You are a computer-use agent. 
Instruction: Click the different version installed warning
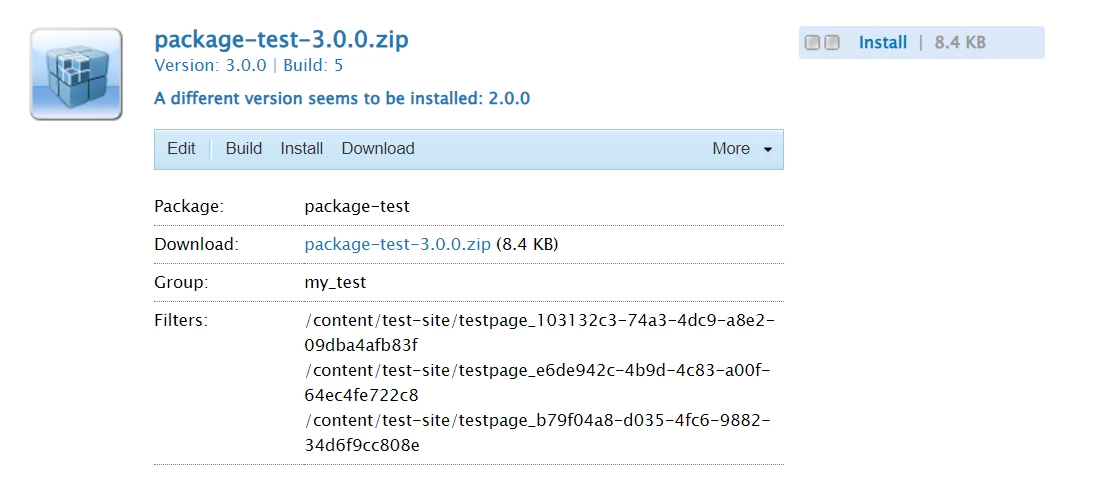342,98
